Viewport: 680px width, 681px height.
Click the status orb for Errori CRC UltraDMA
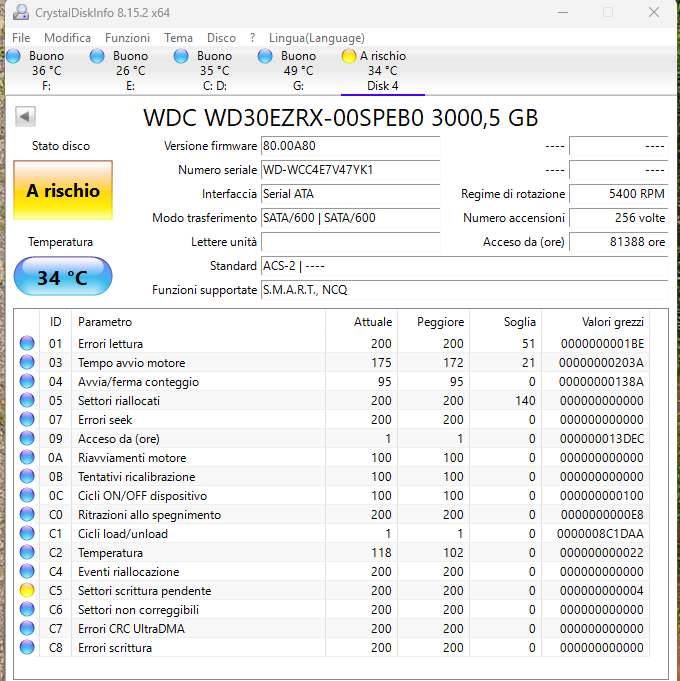27,628
